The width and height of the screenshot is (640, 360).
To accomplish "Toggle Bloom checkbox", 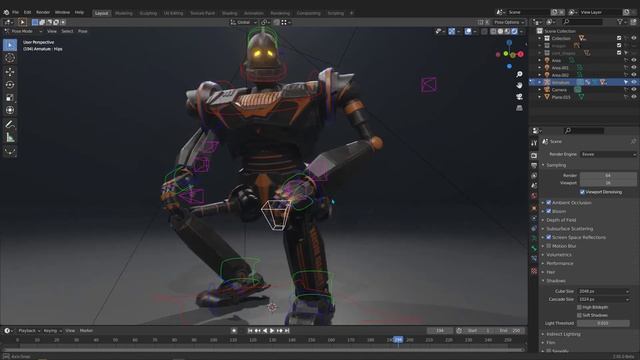I will point(549,211).
